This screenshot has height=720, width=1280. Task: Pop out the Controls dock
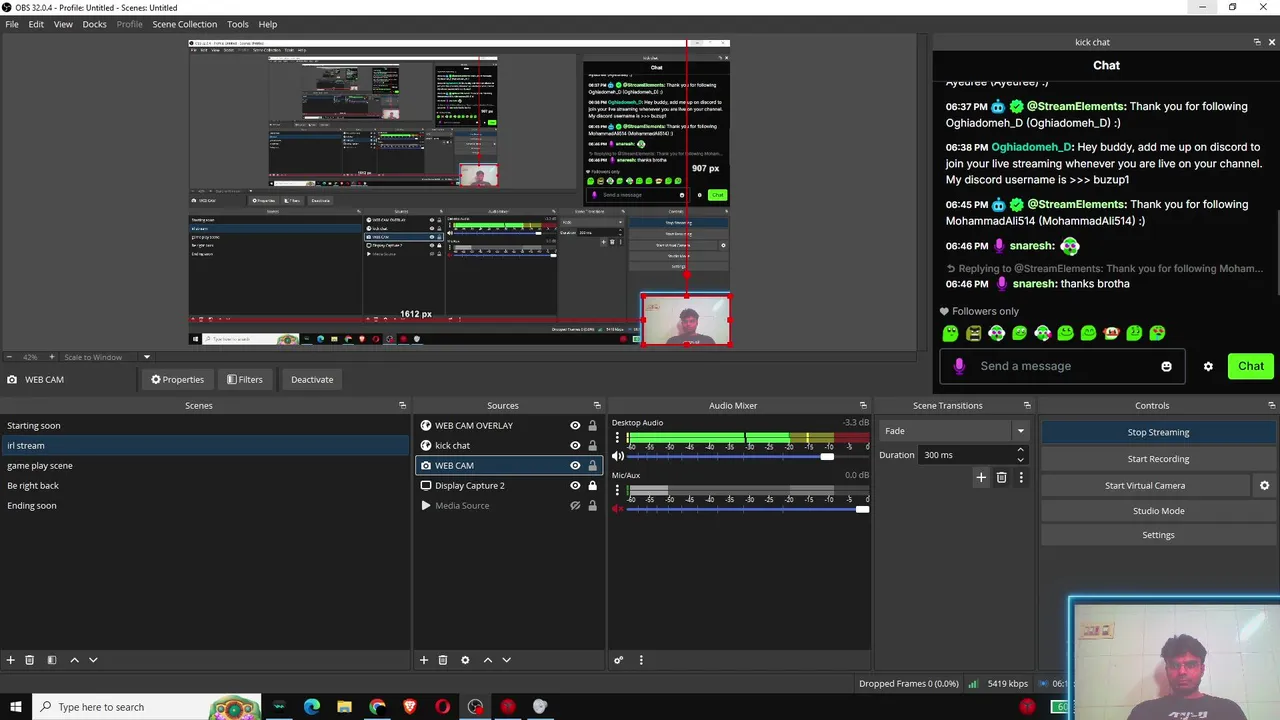point(1272,405)
